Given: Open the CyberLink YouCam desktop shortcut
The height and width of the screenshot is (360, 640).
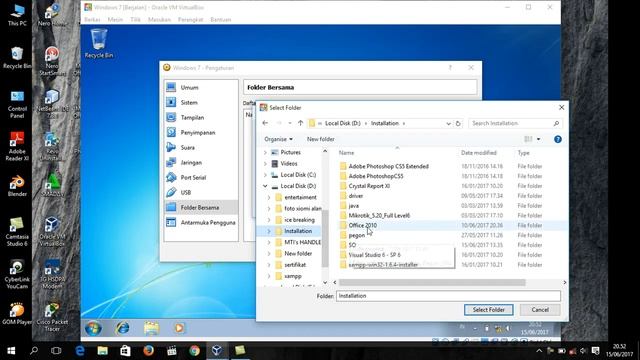Looking at the screenshot, I should point(17,274).
